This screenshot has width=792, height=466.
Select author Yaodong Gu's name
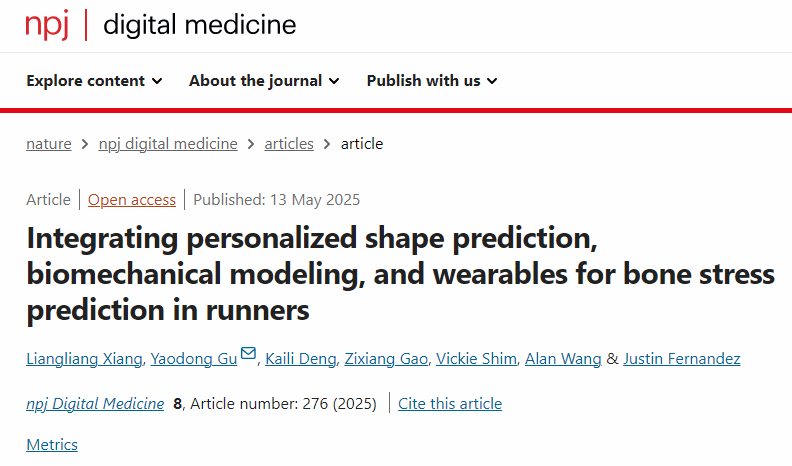point(193,359)
